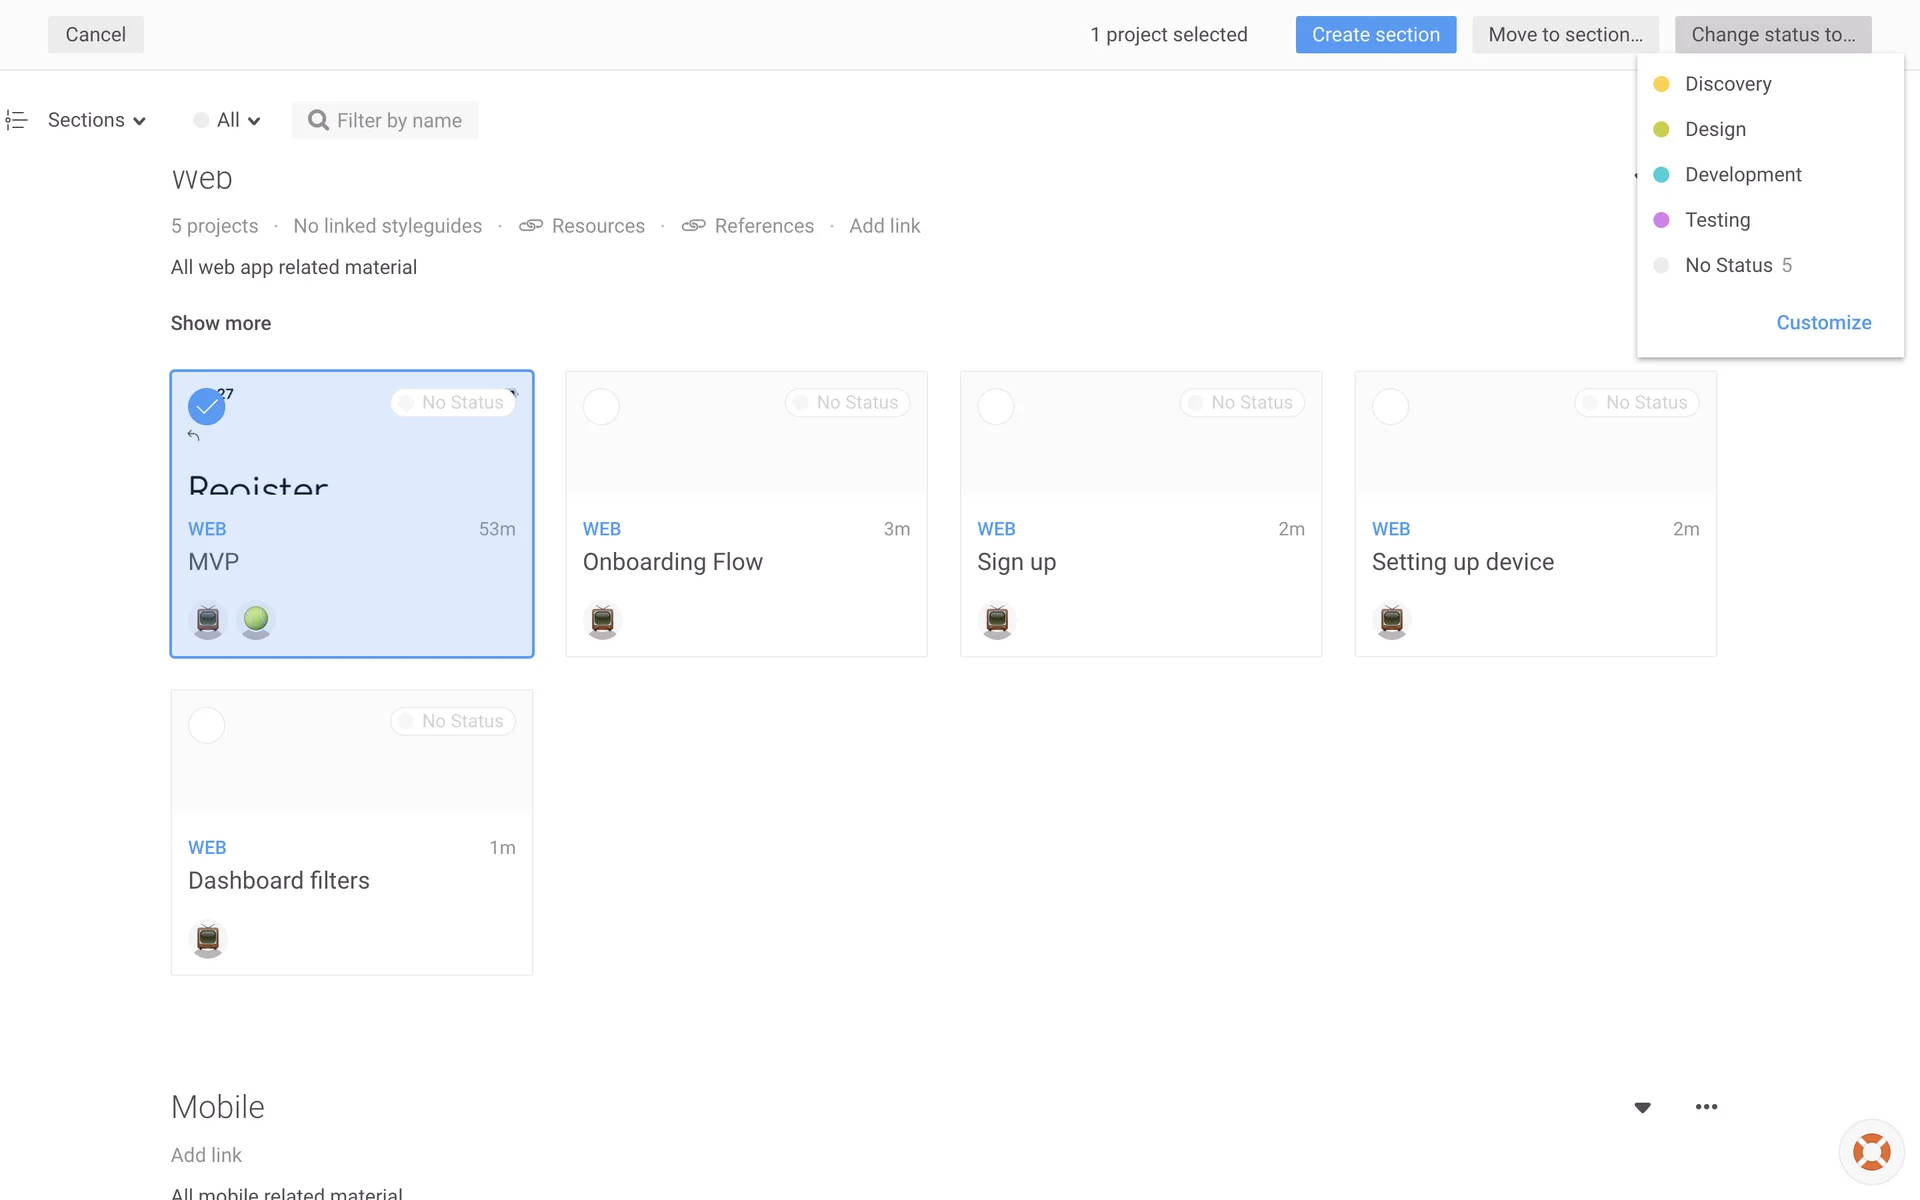Collapse the Mobile section with the triangle
1920x1200 pixels.
[1642, 1107]
